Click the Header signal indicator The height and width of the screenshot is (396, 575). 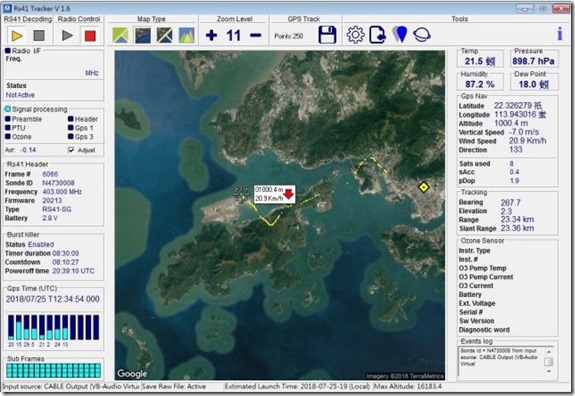point(71,119)
